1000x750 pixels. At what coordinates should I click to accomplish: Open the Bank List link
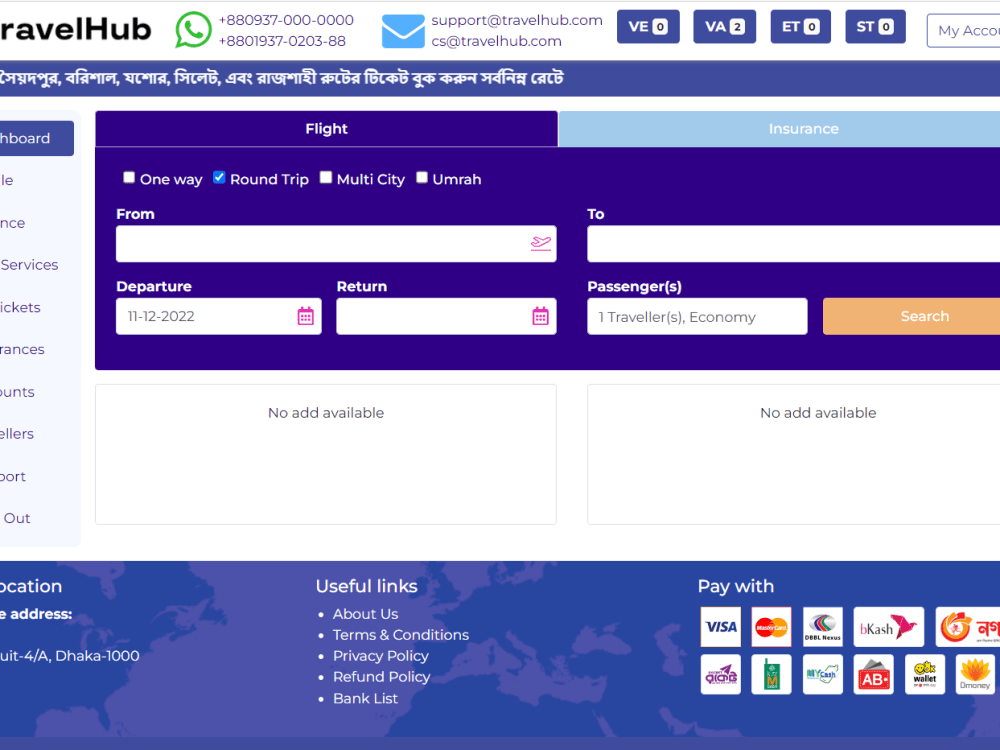pos(365,698)
